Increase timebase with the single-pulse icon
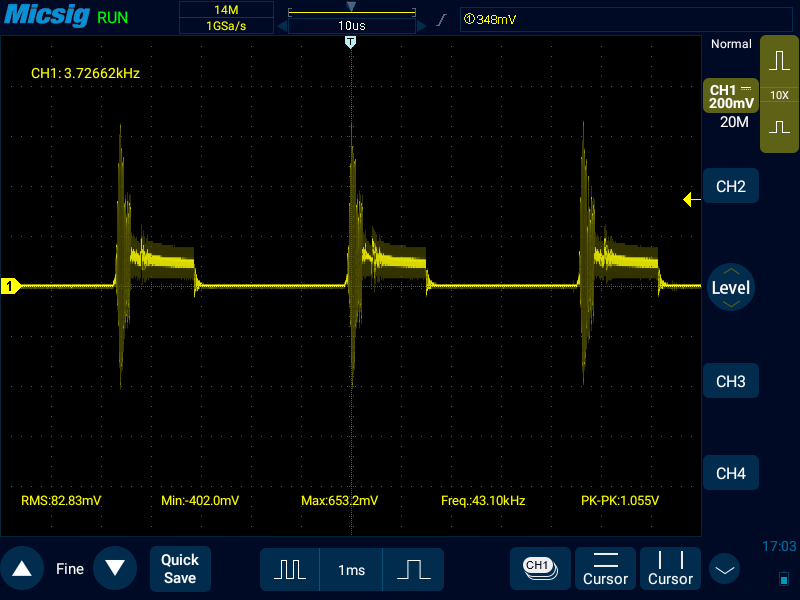 [413, 569]
